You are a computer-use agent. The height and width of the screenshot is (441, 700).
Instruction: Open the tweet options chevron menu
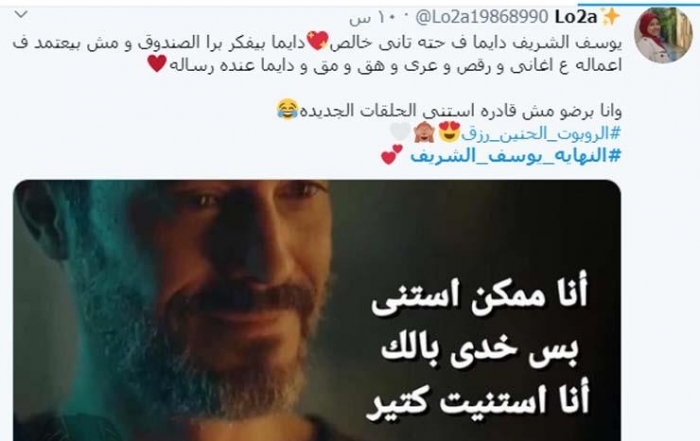click(x=21, y=15)
